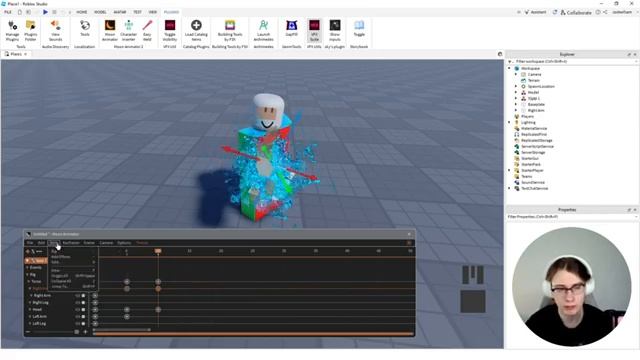Screen dimensions: 640x360
Task: Launch the Moon Animator plugin
Action: pos(110,30)
